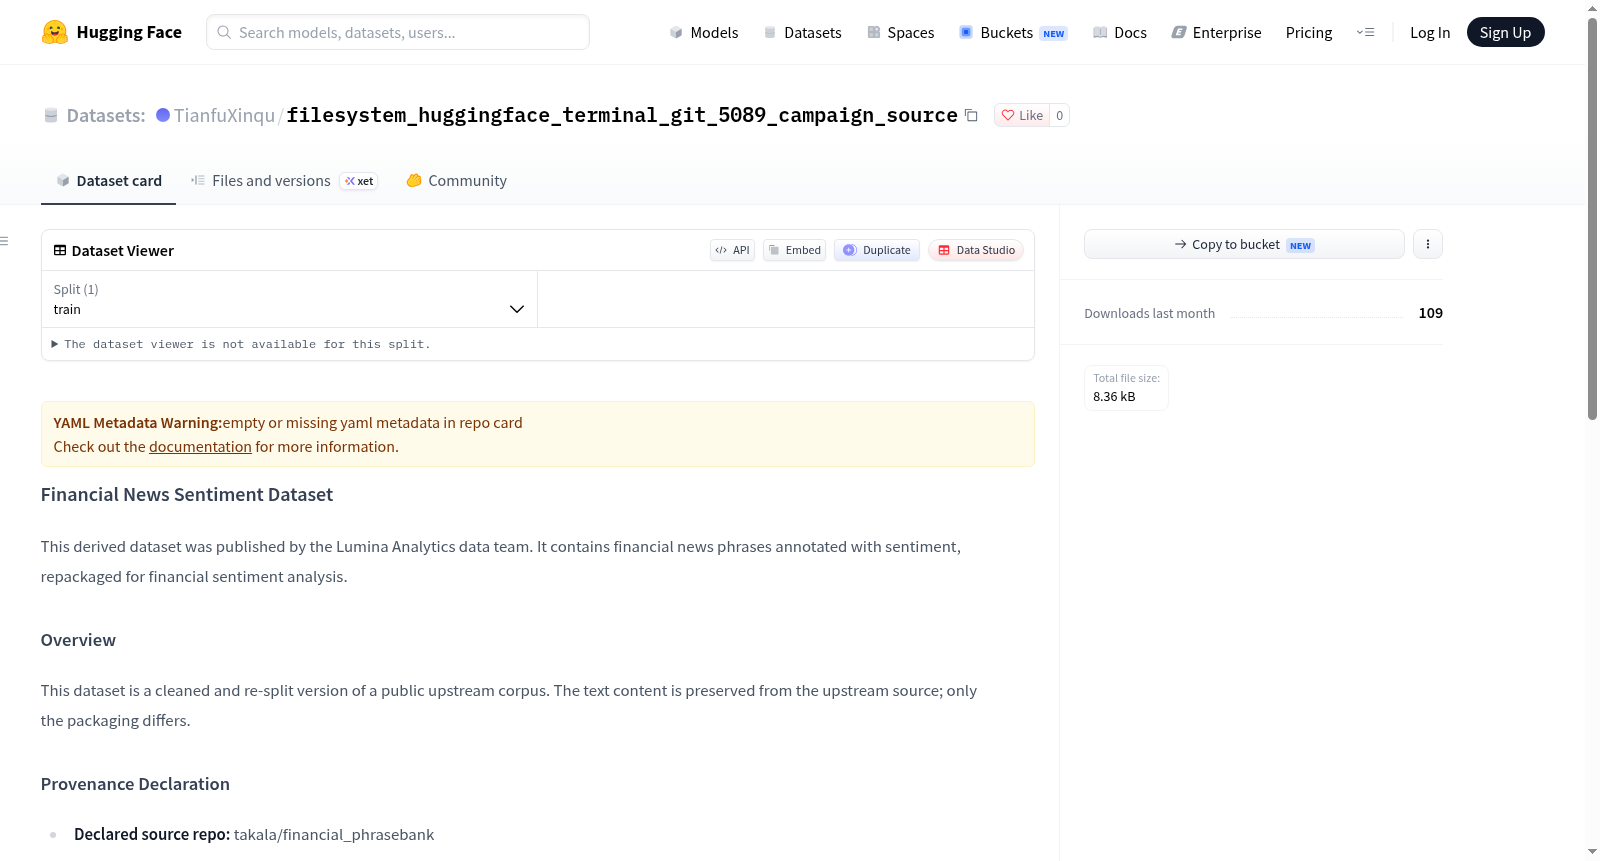Open the Buckets nav link

pyautogui.click(x=1013, y=32)
